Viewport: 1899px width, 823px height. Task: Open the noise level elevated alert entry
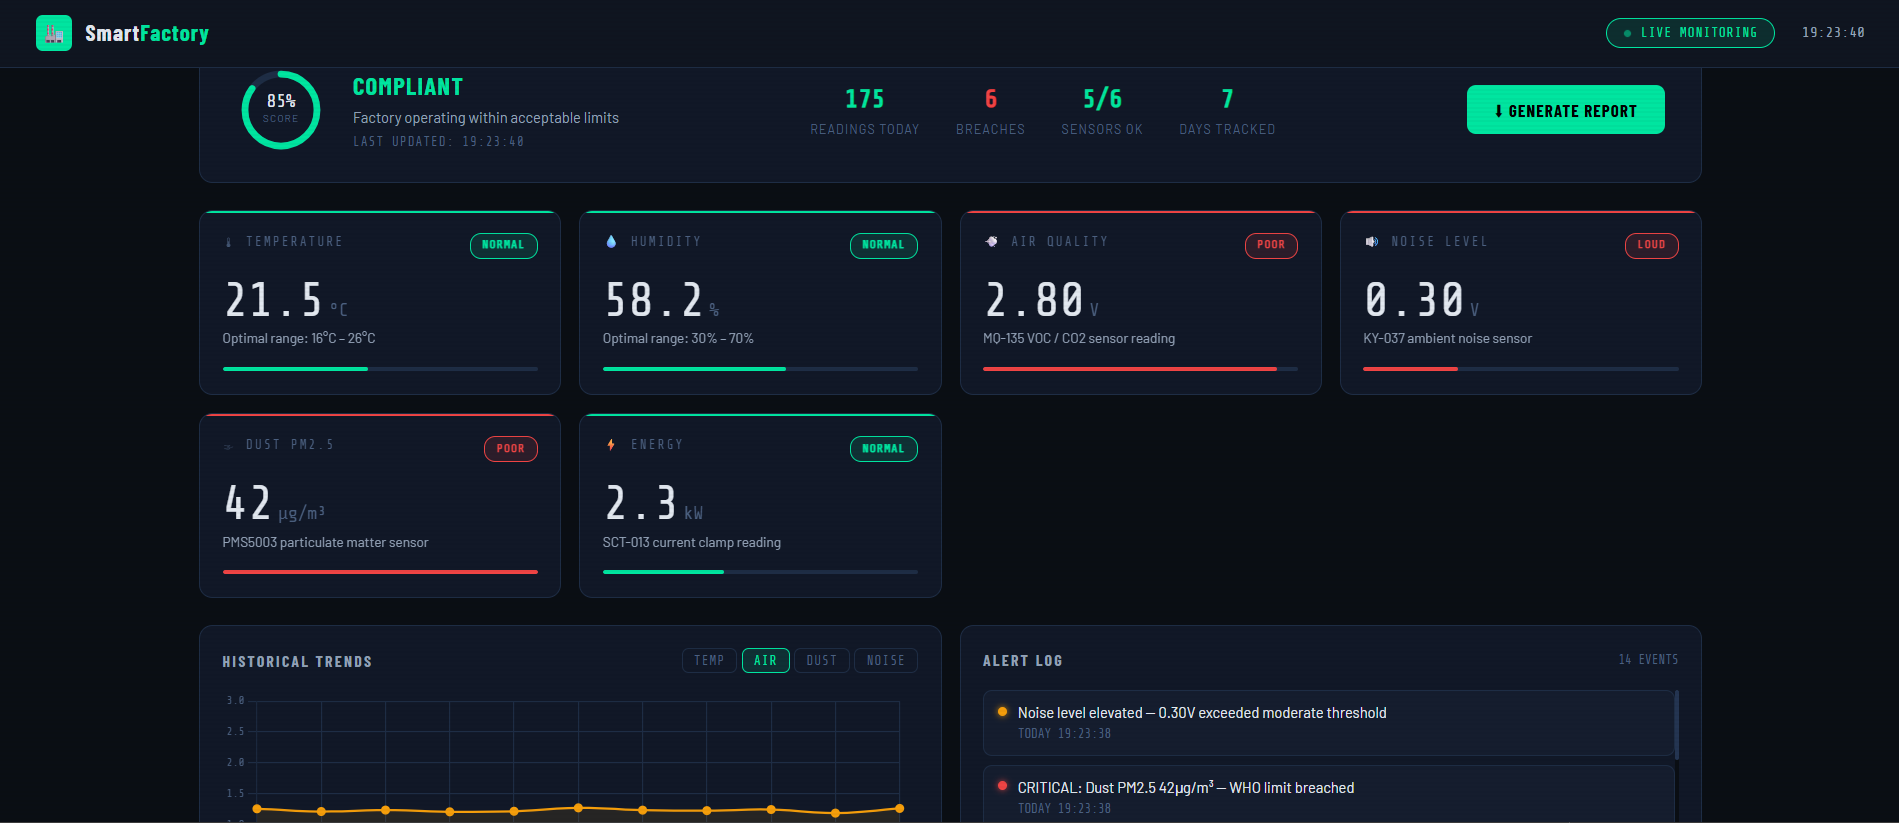(x=1328, y=723)
